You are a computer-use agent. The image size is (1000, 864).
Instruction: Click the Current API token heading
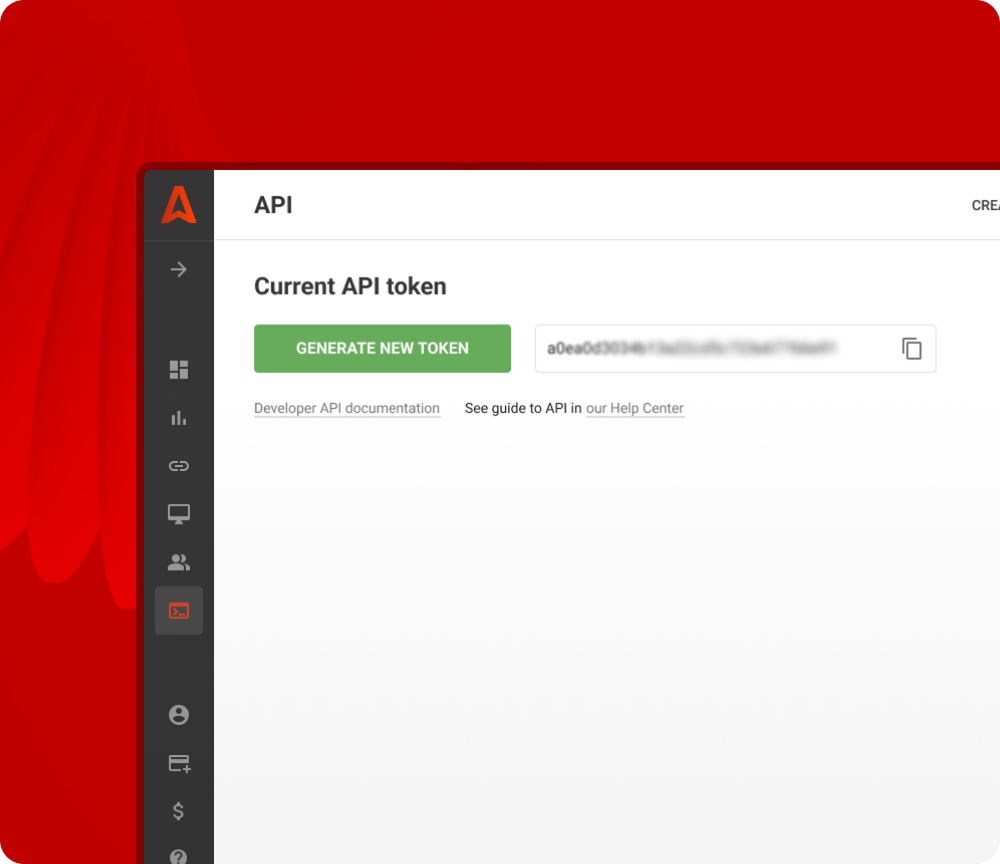[350, 286]
